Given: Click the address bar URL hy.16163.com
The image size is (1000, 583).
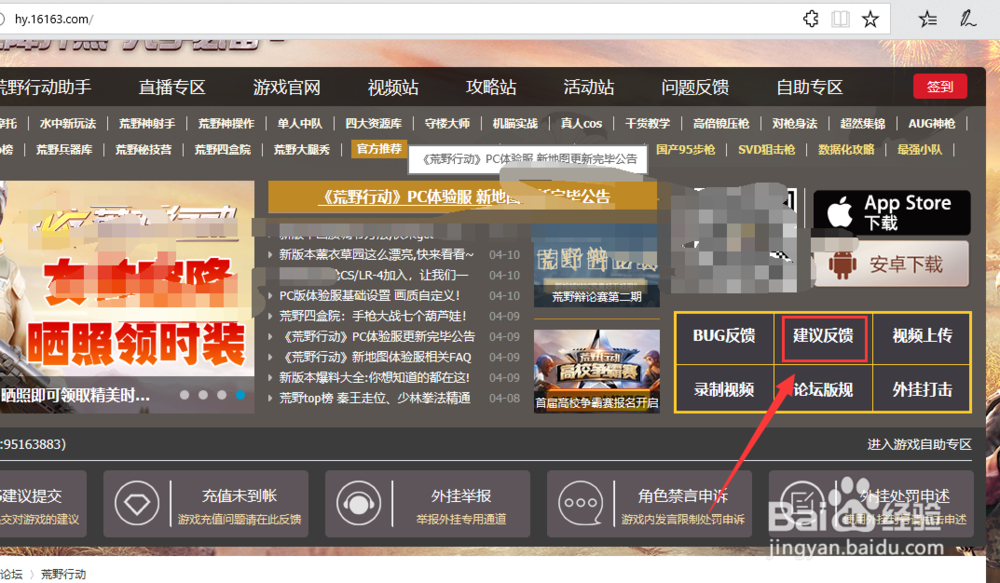Looking at the screenshot, I should point(54,19).
